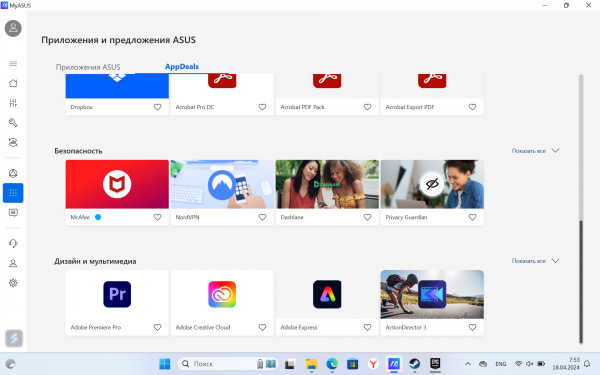The height and width of the screenshot is (375, 600).
Task: Open the feedback monitor icon in sidebar
Action: coord(13,213)
